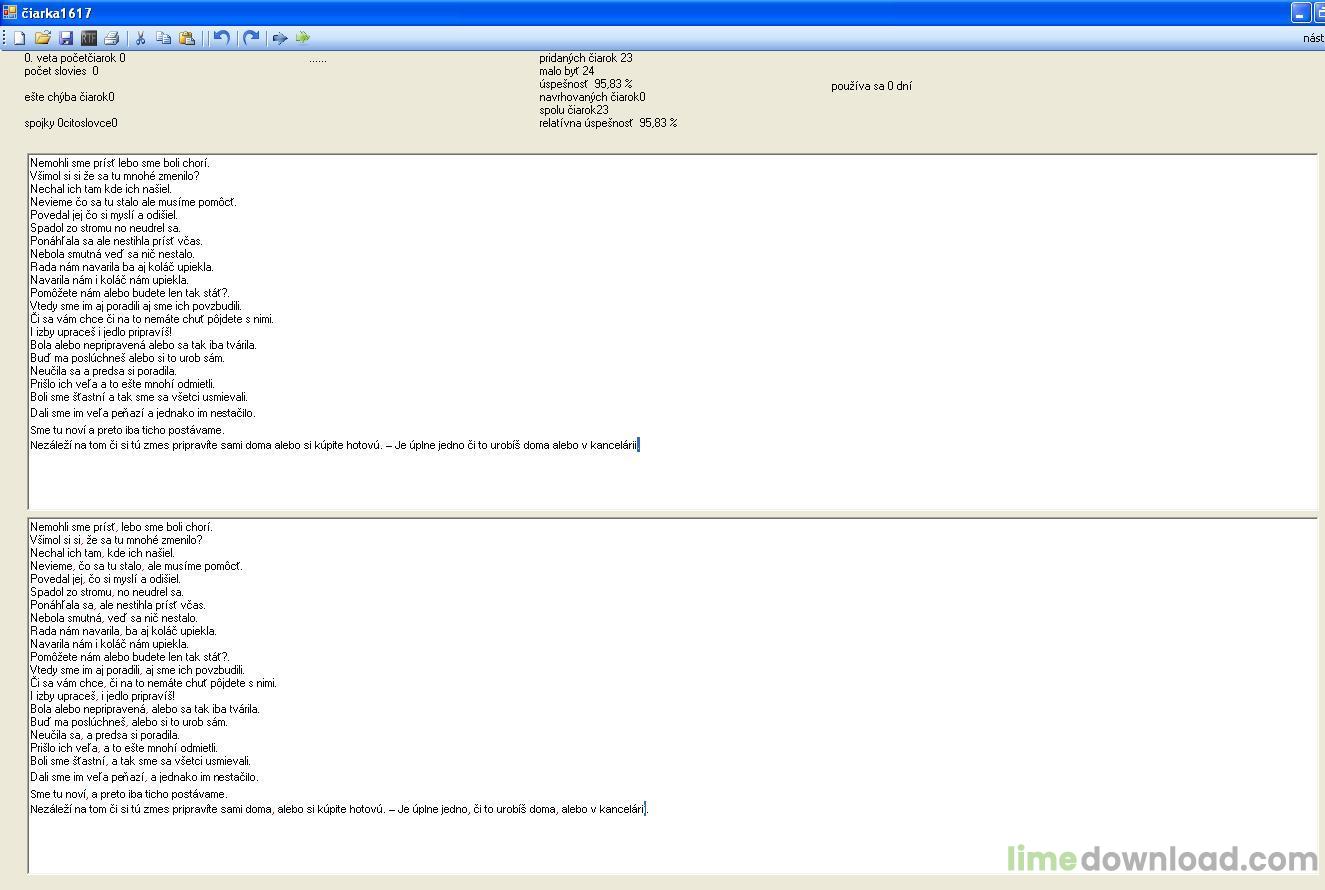
Task: Click 'ešte chýba čiarok0' label
Action: tap(69, 97)
